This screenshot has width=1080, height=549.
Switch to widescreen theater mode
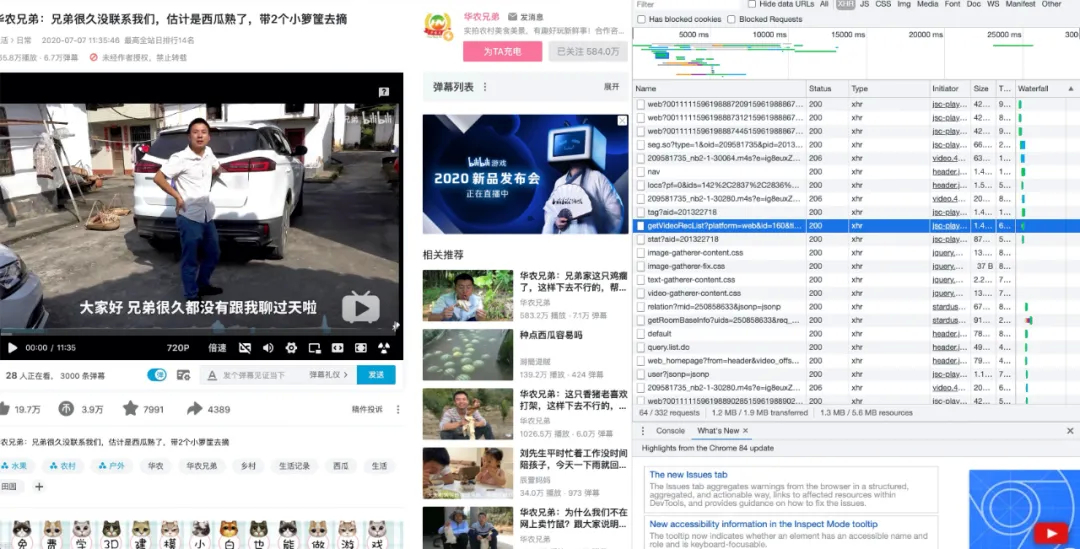point(338,348)
